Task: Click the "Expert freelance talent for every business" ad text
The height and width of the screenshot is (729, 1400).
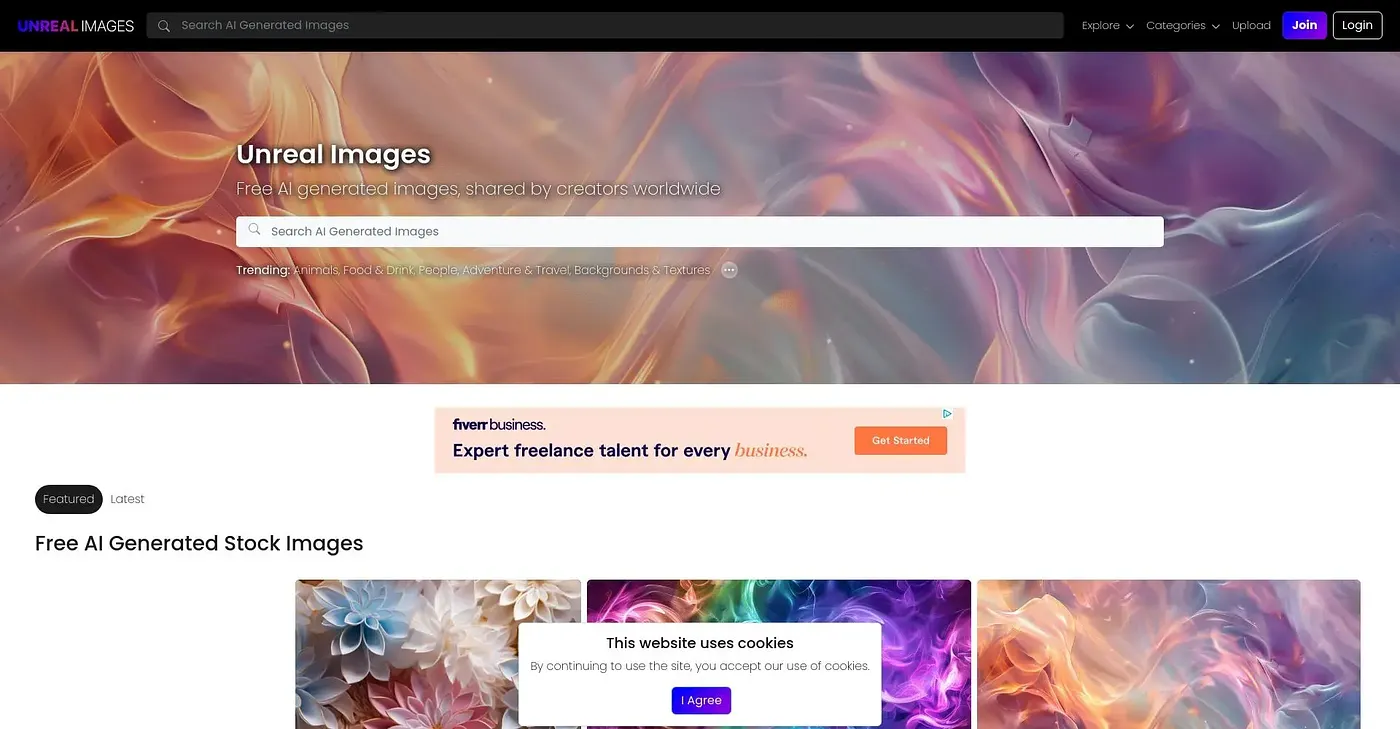Action: click(630, 450)
